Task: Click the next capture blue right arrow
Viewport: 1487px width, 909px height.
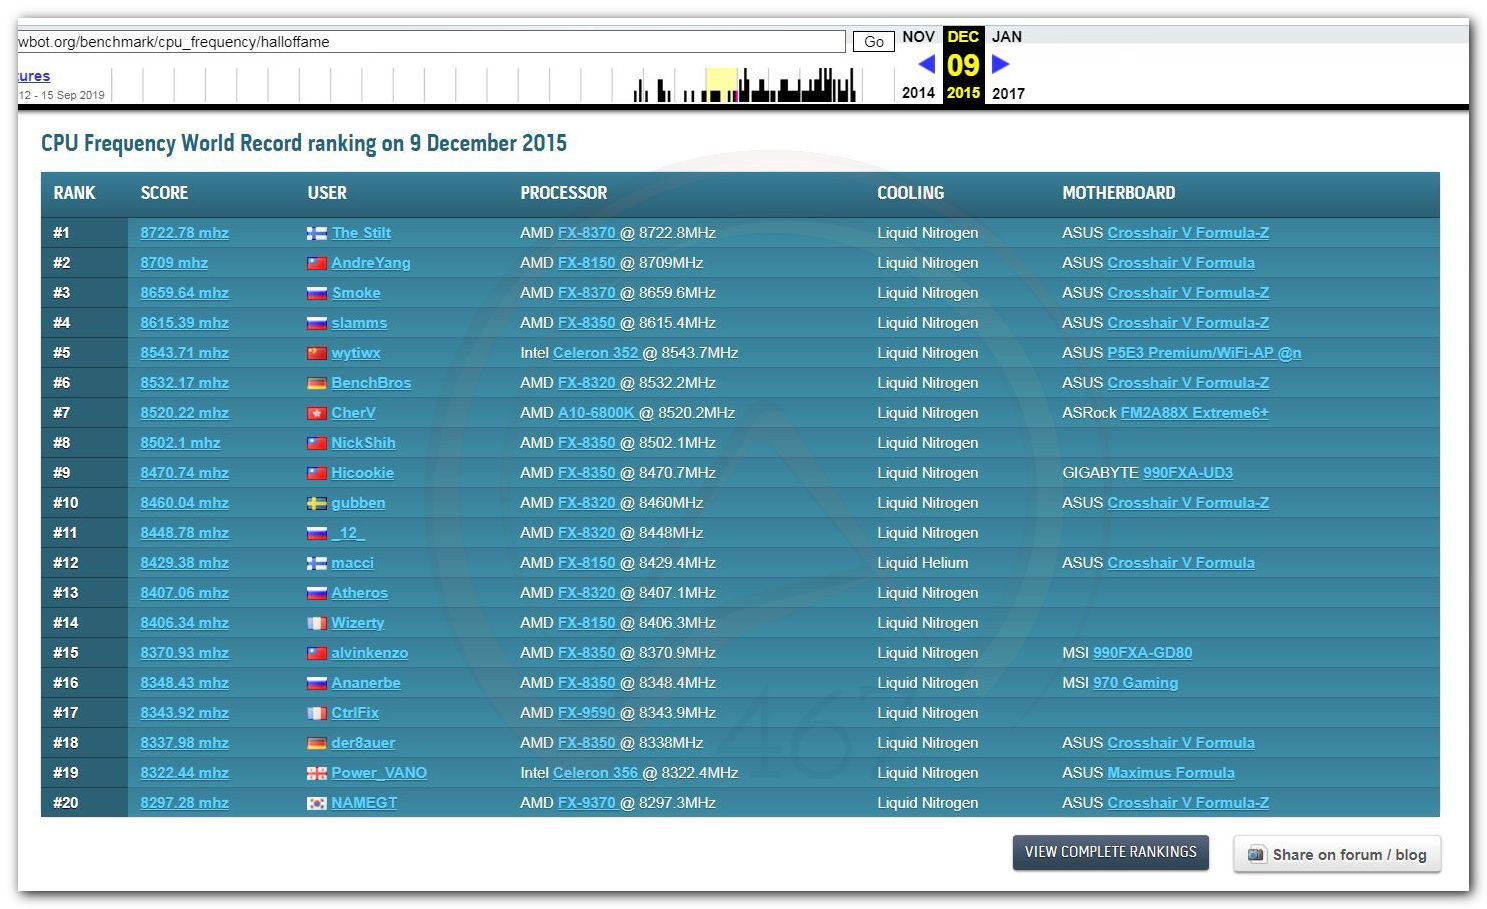Action: click(1000, 64)
